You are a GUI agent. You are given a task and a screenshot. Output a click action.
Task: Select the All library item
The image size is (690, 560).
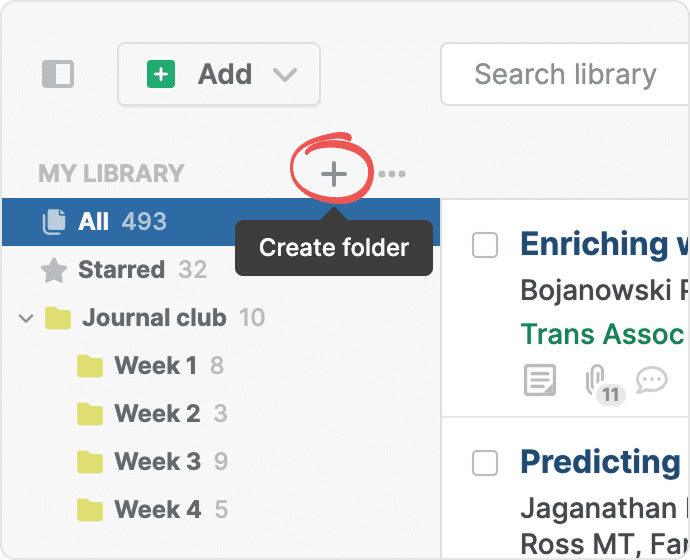click(x=93, y=221)
